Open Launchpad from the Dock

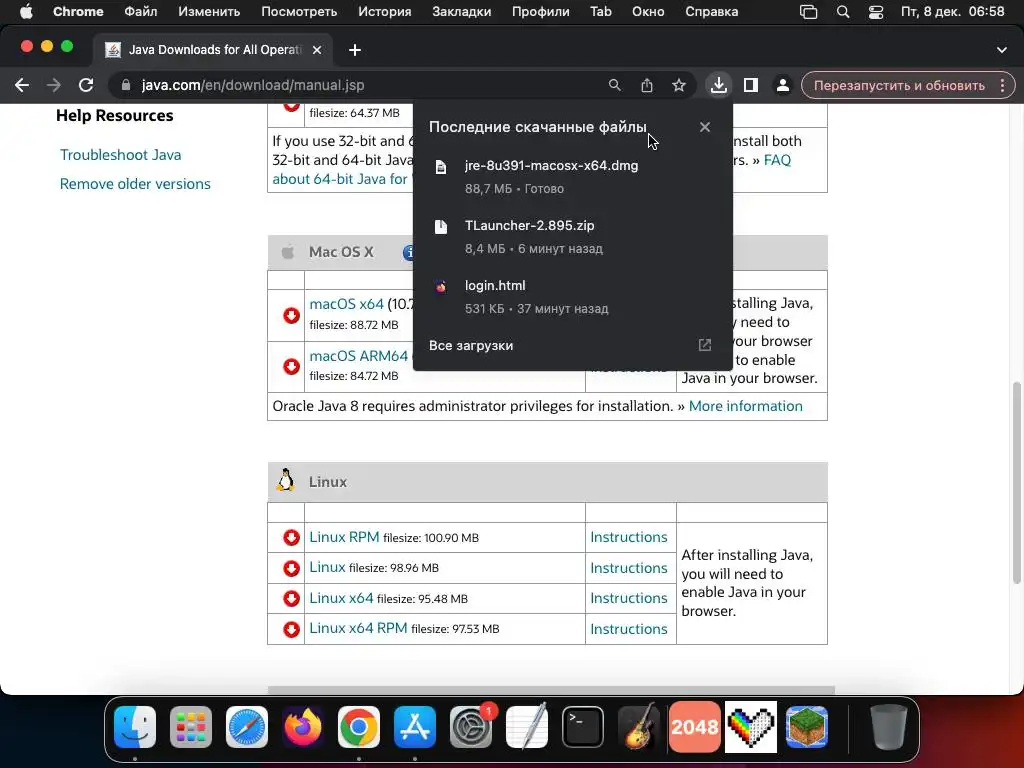point(191,727)
